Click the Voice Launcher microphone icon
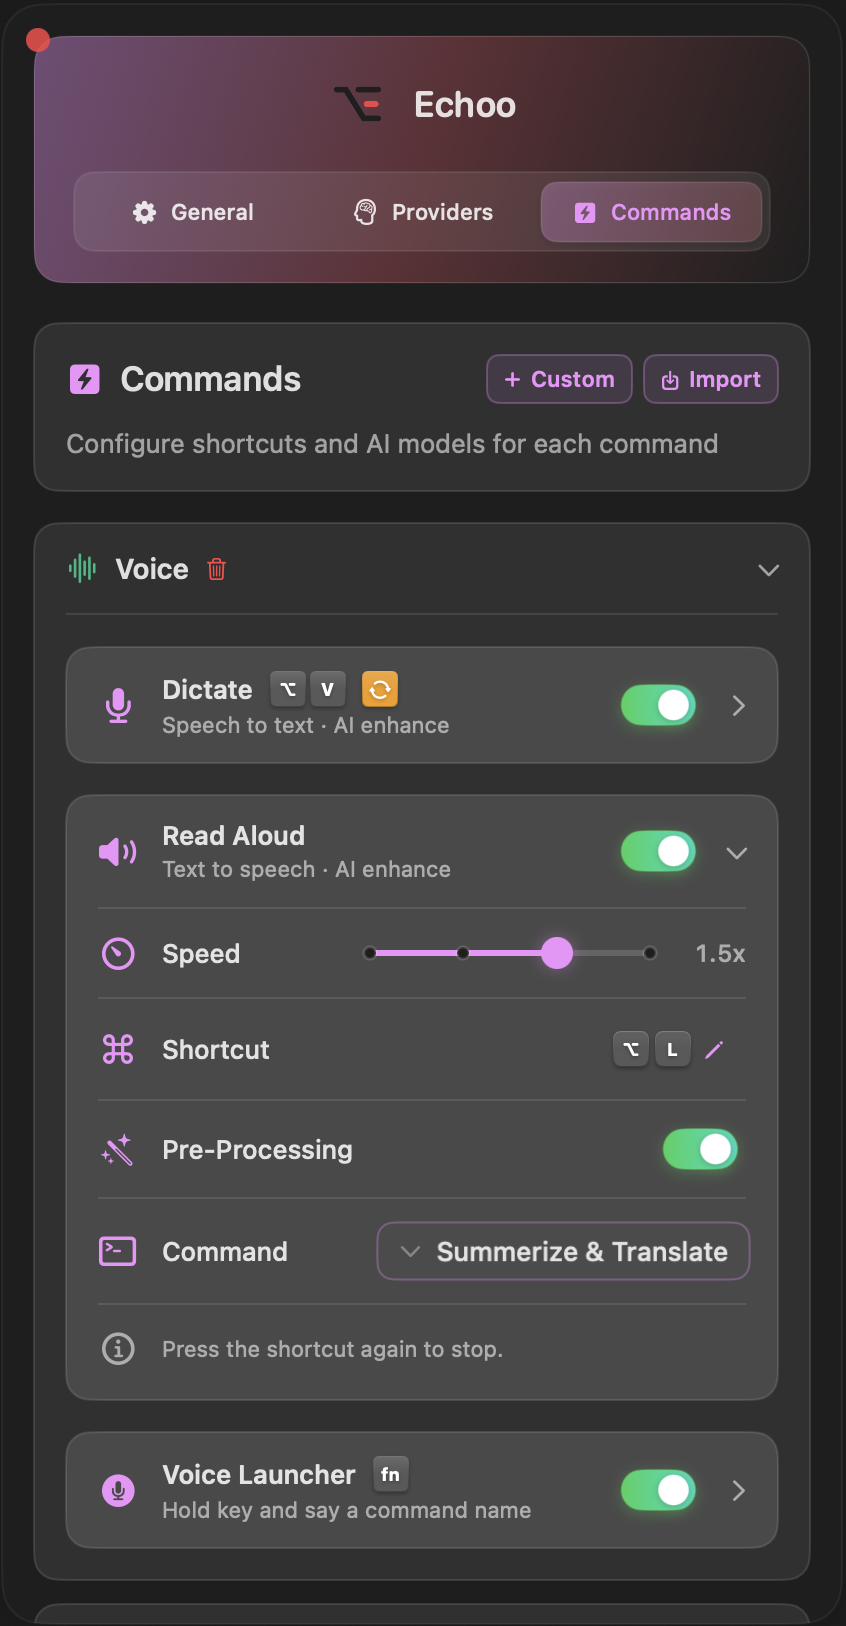846x1626 pixels. pyautogui.click(x=118, y=1490)
